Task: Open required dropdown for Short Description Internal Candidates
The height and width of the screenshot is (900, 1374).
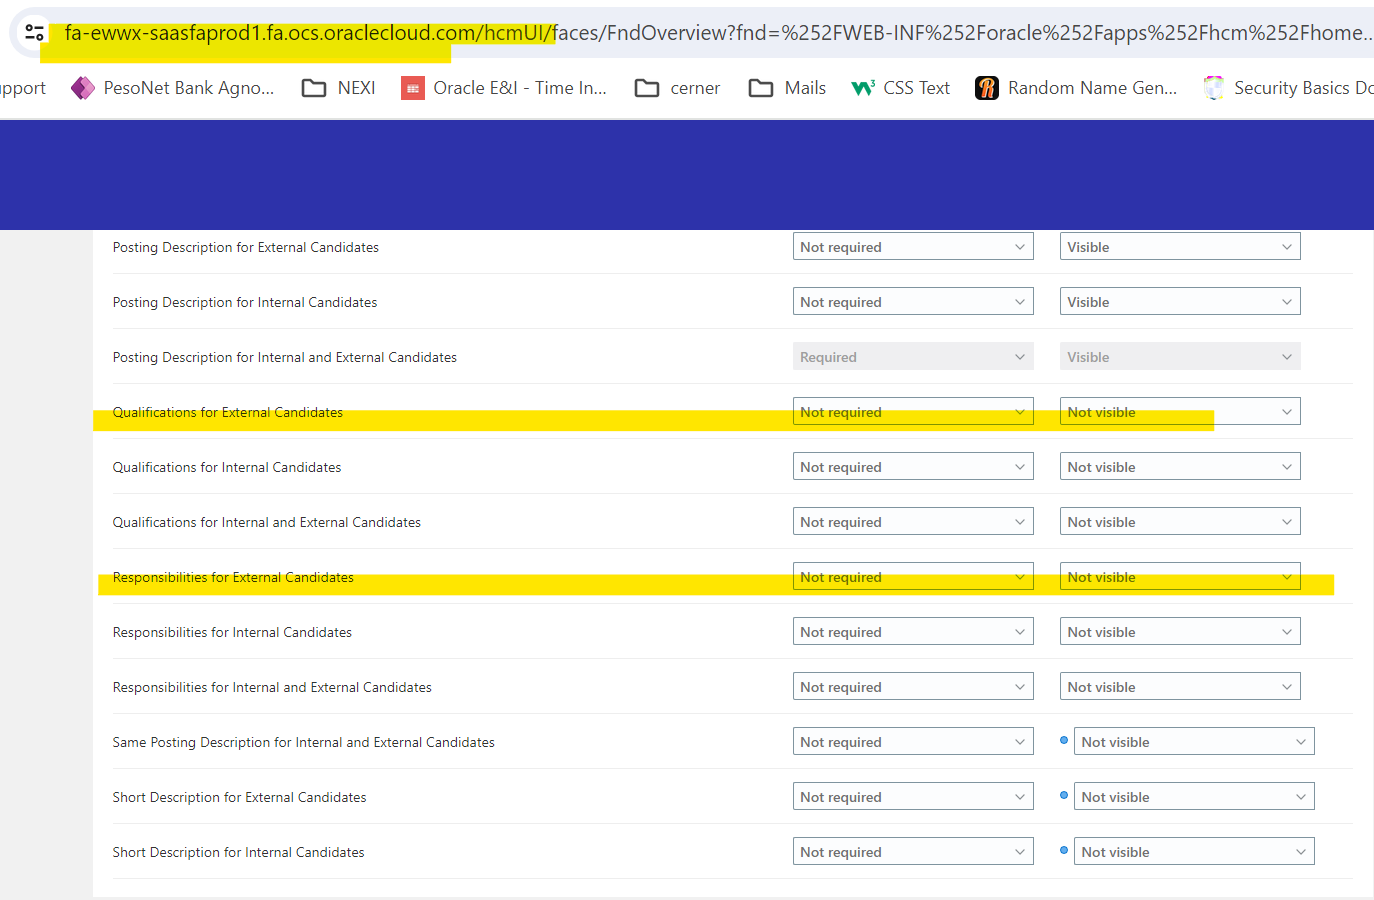Action: pyautogui.click(x=913, y=852)
